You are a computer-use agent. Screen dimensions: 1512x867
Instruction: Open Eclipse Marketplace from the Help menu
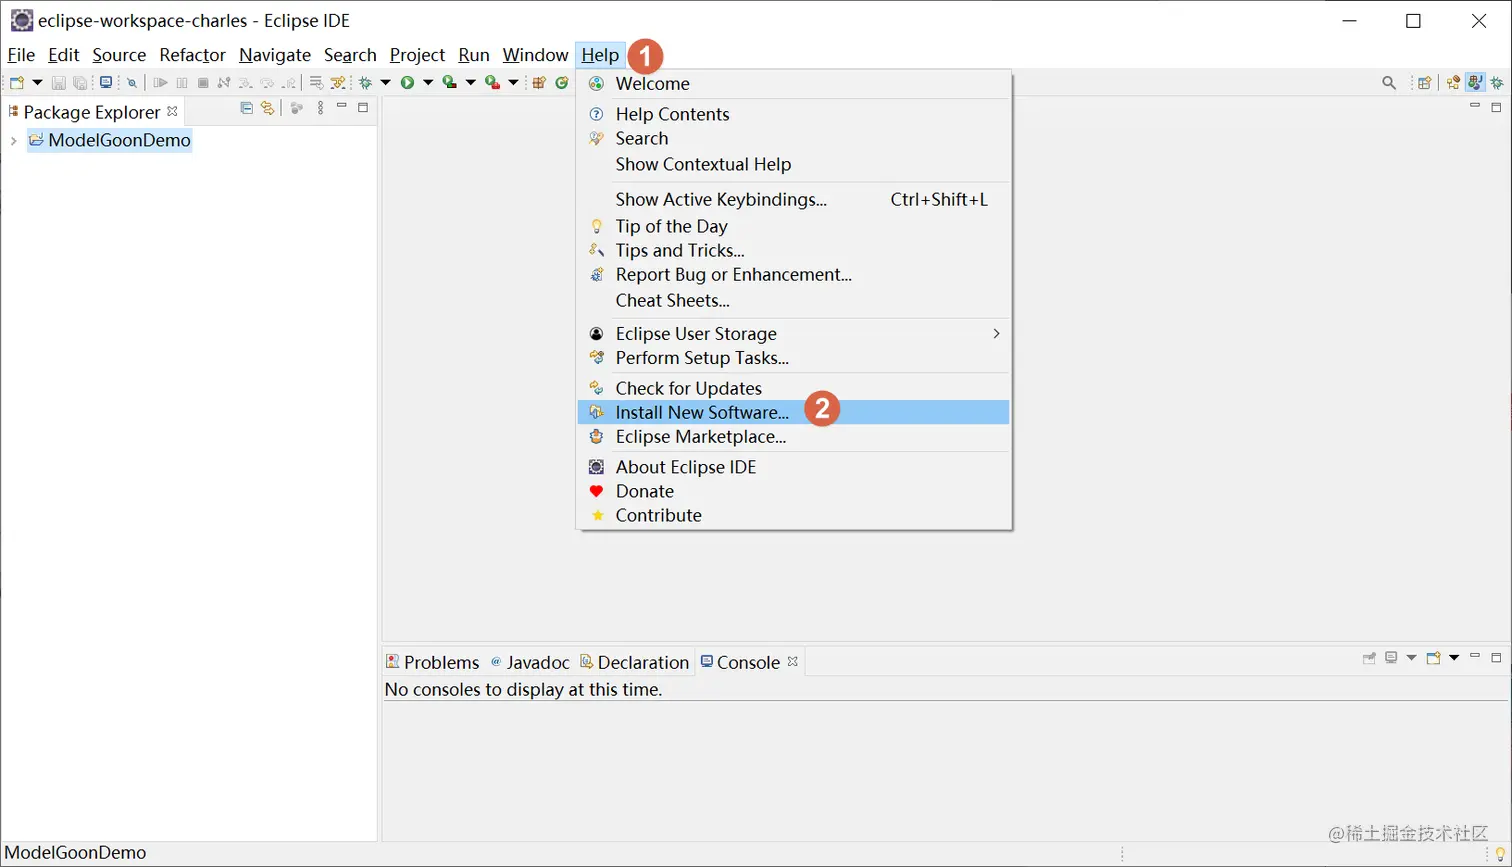coord(793,437)
